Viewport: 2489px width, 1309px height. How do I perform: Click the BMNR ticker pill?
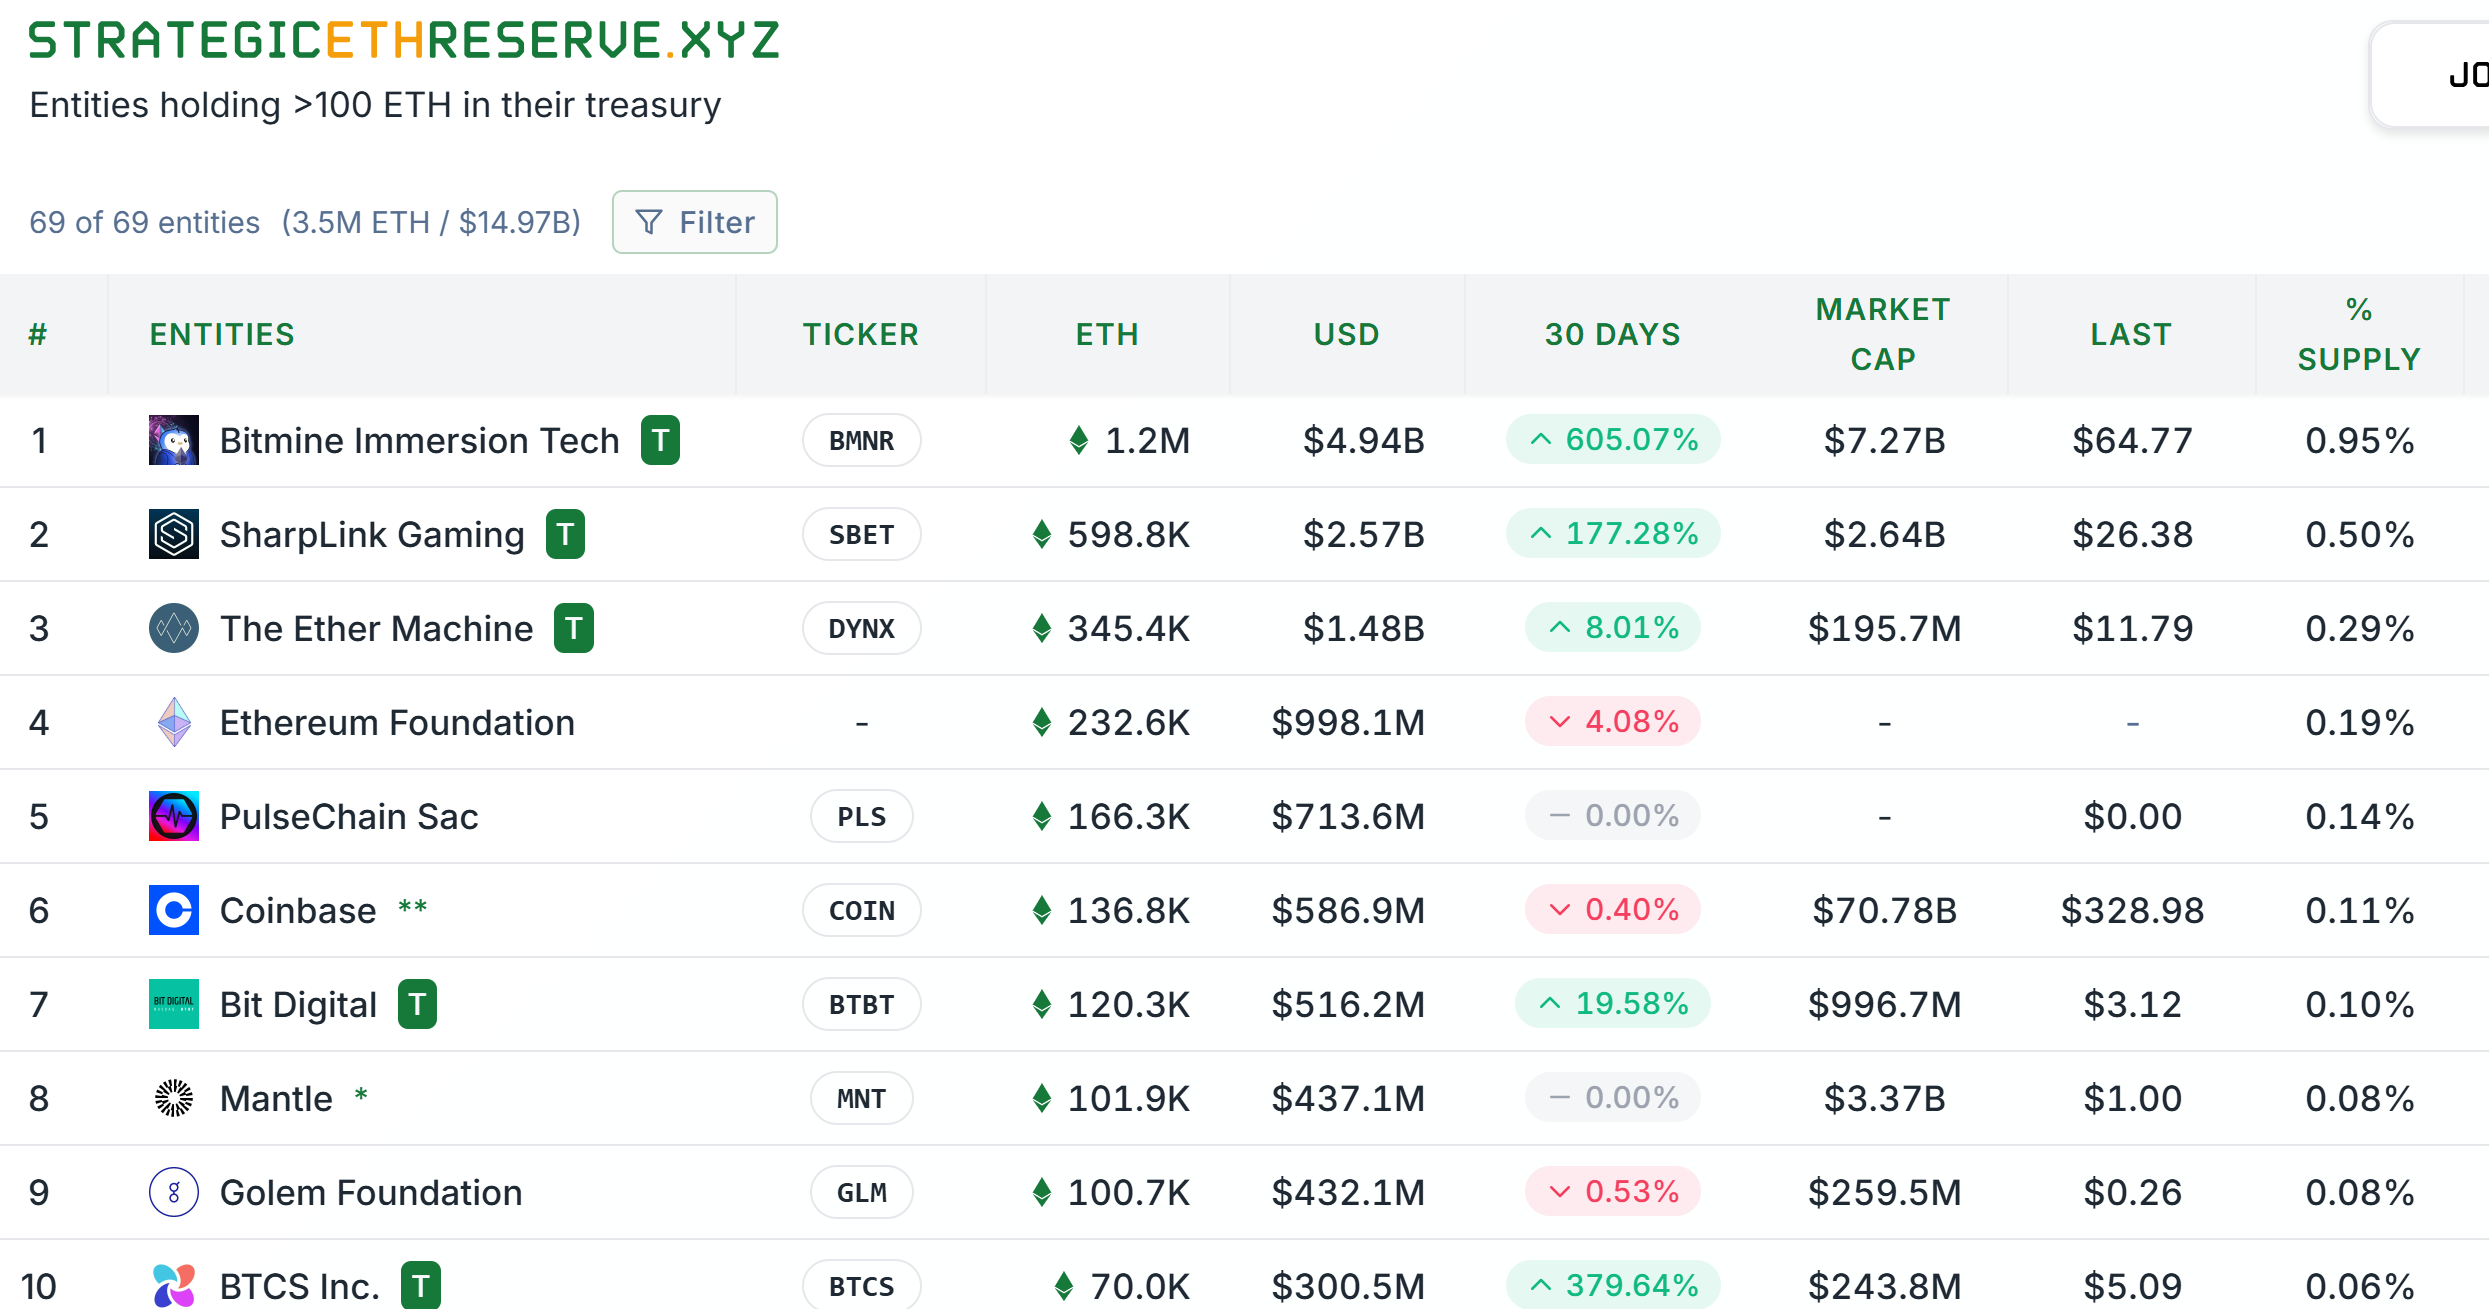(861, 440)
